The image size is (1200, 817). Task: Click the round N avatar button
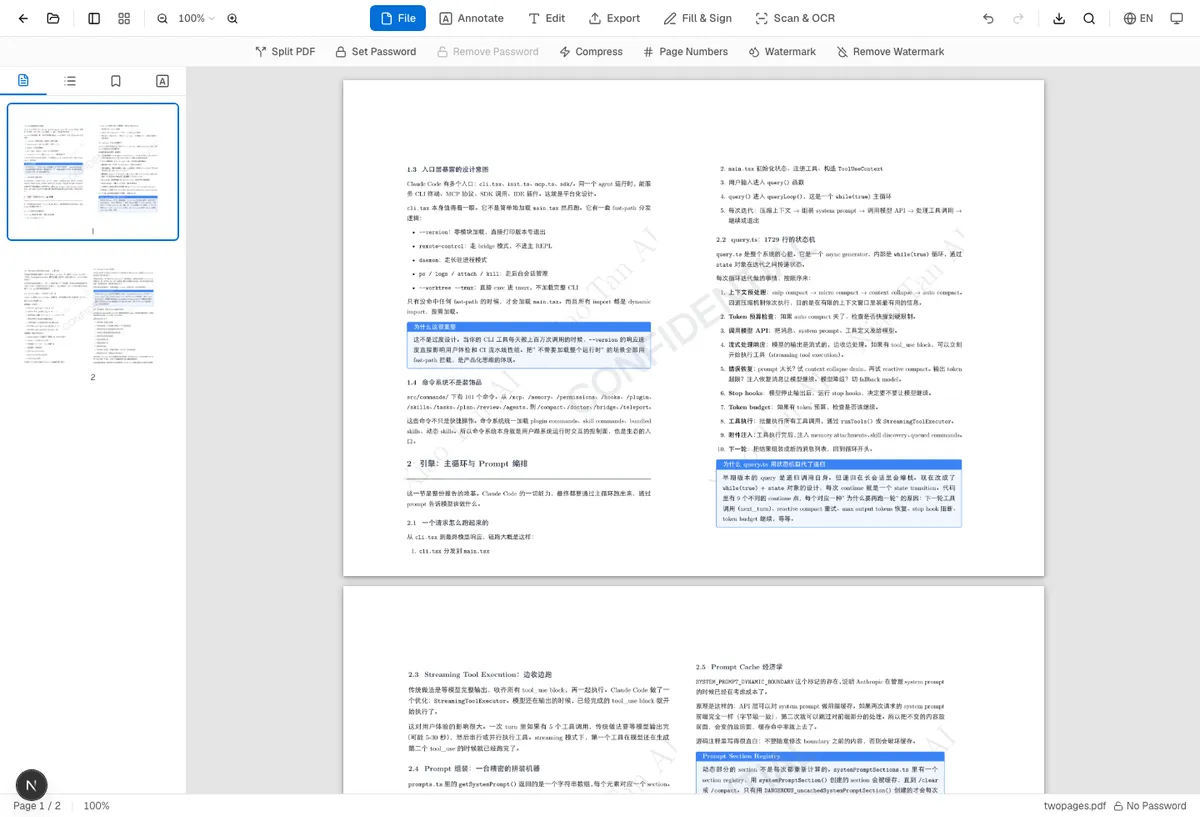click(x=32, y=785)
